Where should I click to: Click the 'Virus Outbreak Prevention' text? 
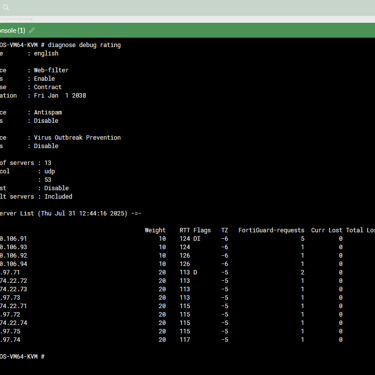(x=77, y=138)
